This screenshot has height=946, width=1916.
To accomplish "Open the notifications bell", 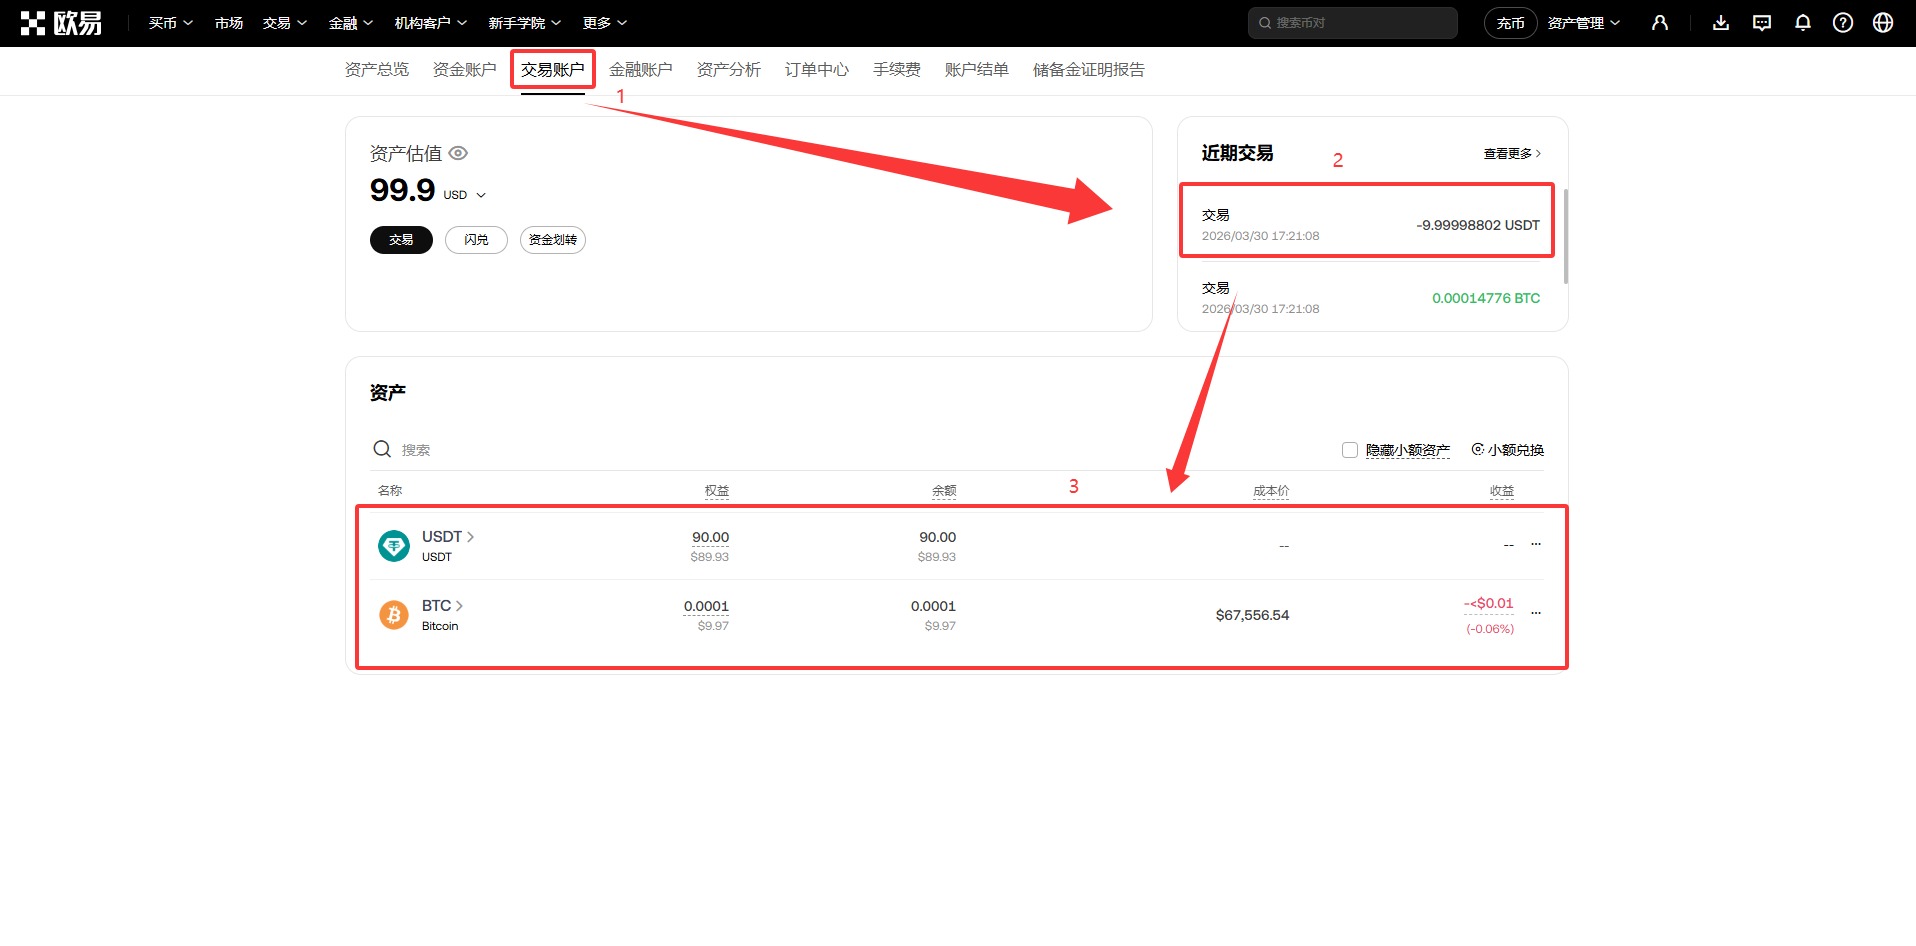I will tap(1803, 23).
